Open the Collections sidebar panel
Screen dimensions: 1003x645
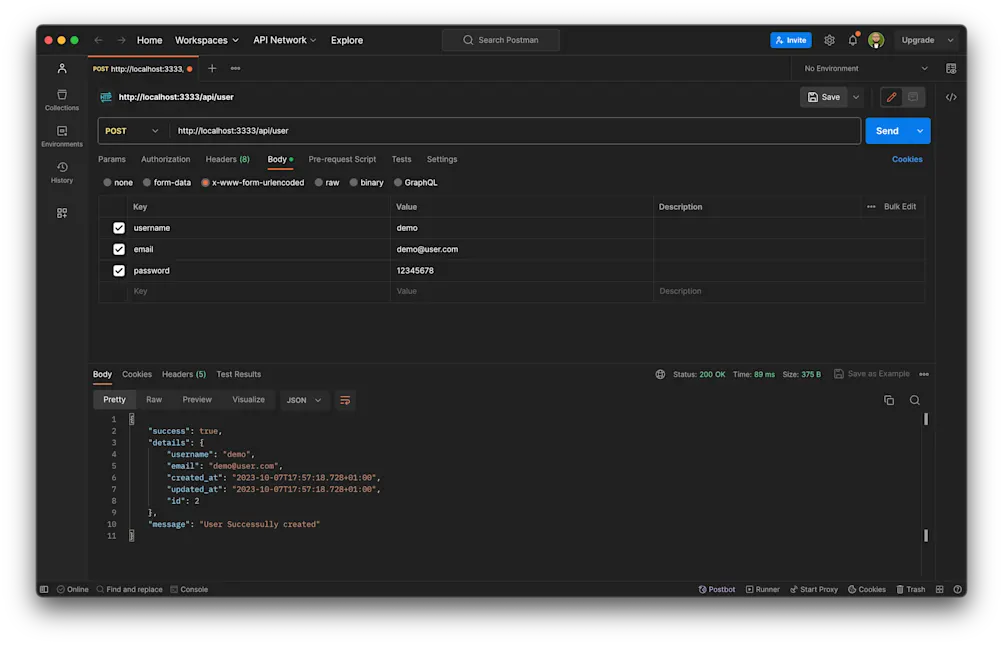(61, 97)
